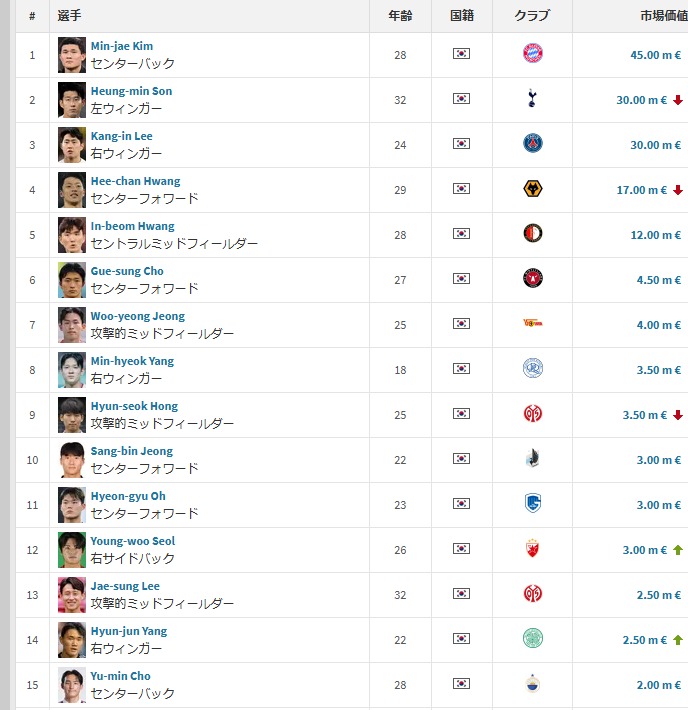This screenshot has height=710, width=688.
Task: Click the Genk crest in Hyeon-gyu Oh's row
Action: (532, 504)
